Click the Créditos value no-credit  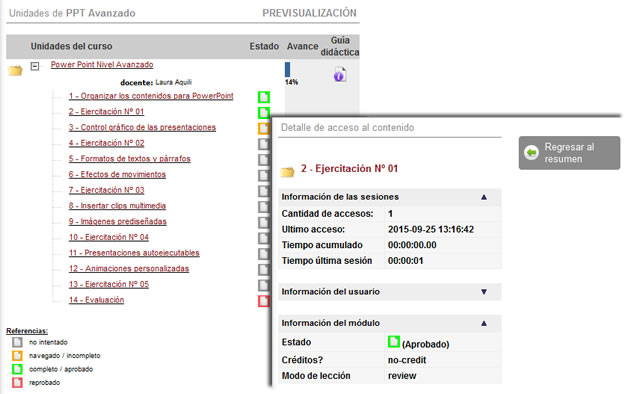pos(407,360)
